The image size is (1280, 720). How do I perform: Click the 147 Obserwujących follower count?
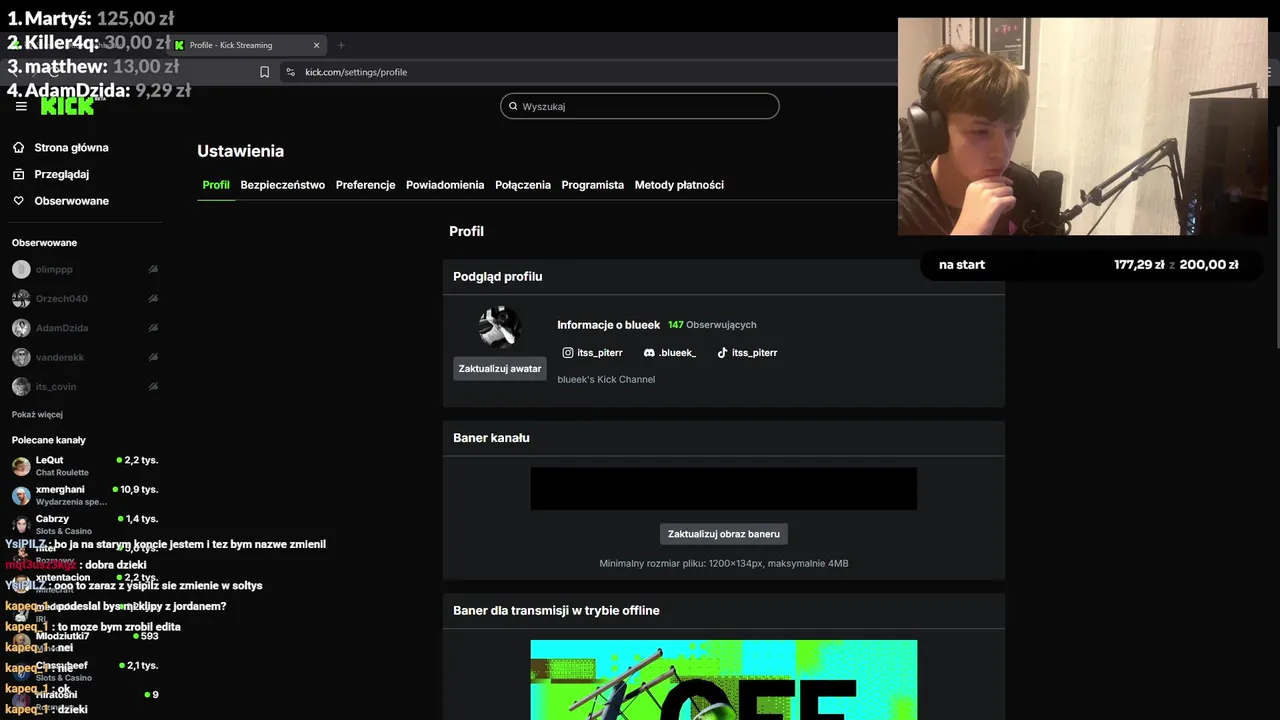[712, 325]
